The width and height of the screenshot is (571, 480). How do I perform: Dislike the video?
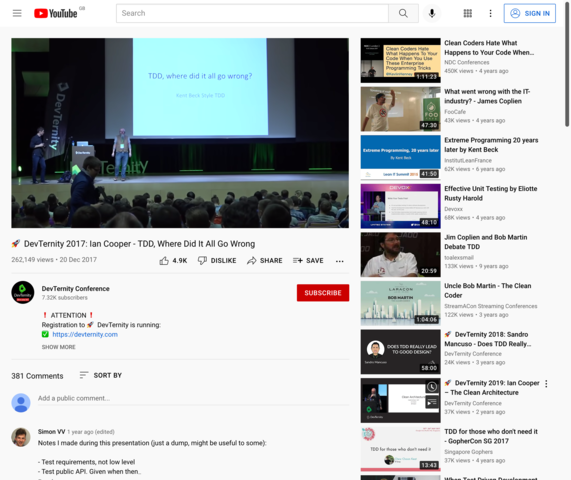217,261
